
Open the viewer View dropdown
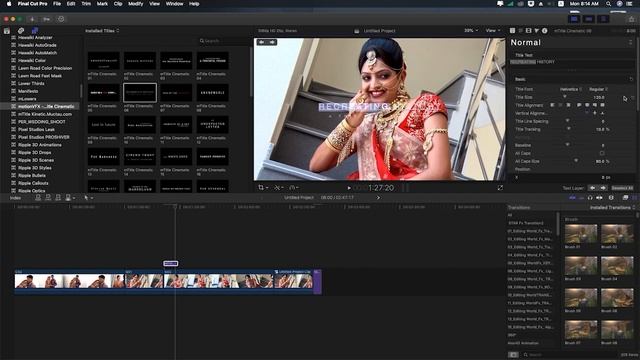[493, 31]
